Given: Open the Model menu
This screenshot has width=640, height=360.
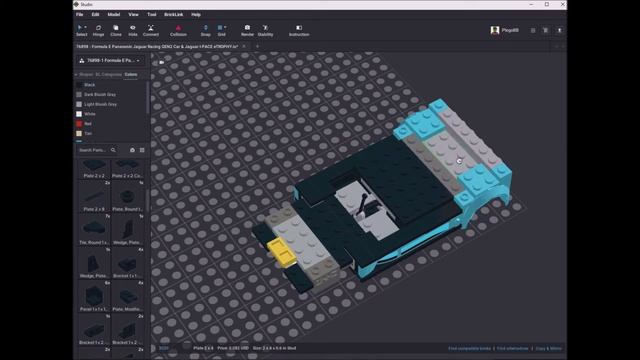Looking at the screenshot, I should coord(113,15).
